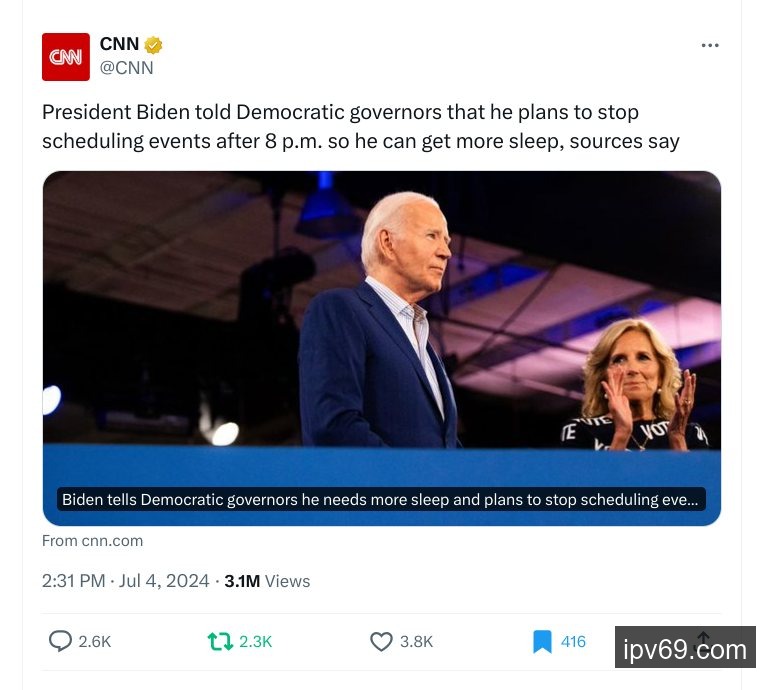
Task: Like the post with the heart icon
Action: pyautogui.click(x=381, y=641)
